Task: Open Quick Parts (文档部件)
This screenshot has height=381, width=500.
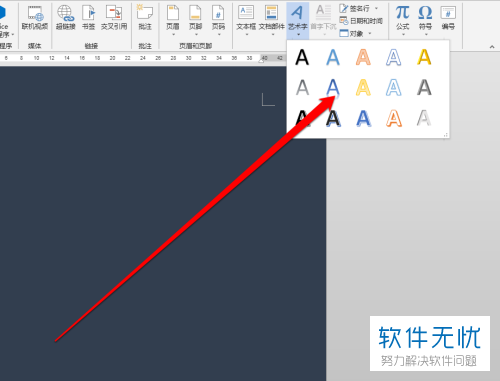Action: click(x=272, y=20)
